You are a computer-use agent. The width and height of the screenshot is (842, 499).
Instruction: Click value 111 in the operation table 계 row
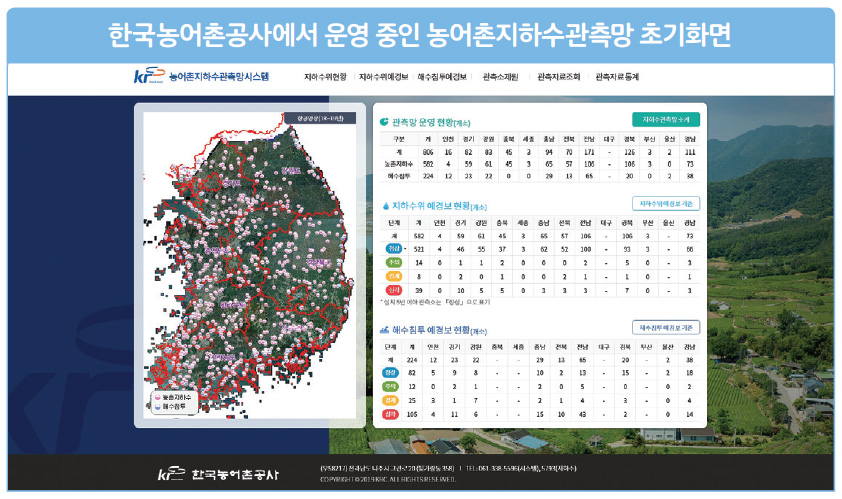click(690, 152)
